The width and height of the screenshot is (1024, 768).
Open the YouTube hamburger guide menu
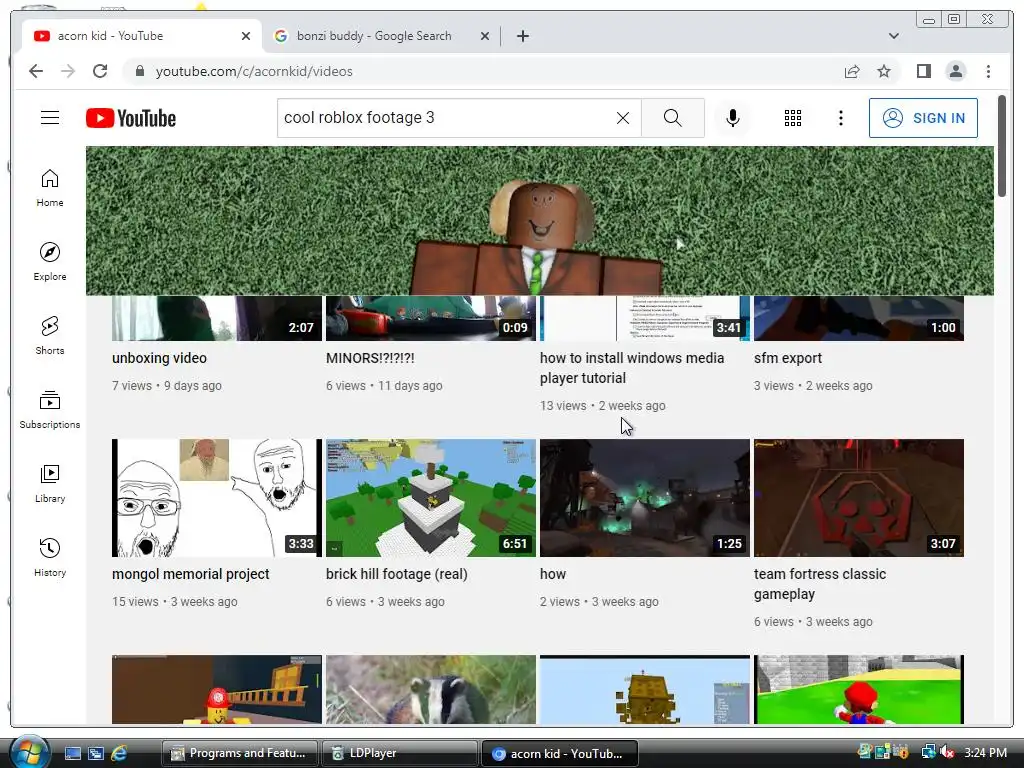tap(50, 118)
